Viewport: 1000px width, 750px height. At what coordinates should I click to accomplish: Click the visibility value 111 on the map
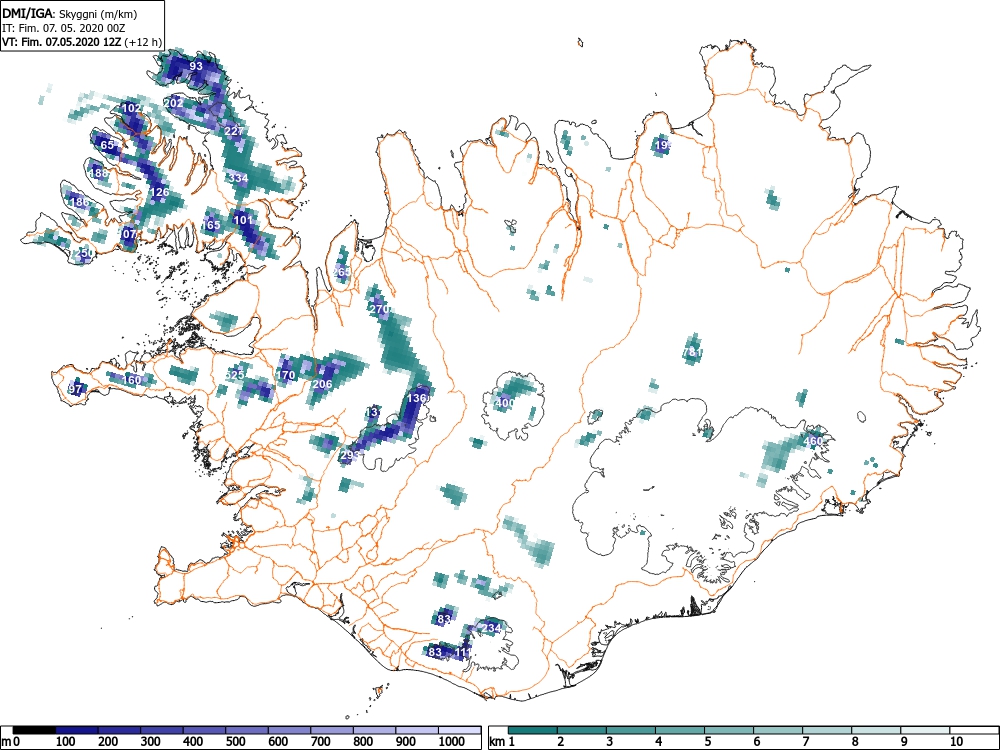click(x=464, y=652)
